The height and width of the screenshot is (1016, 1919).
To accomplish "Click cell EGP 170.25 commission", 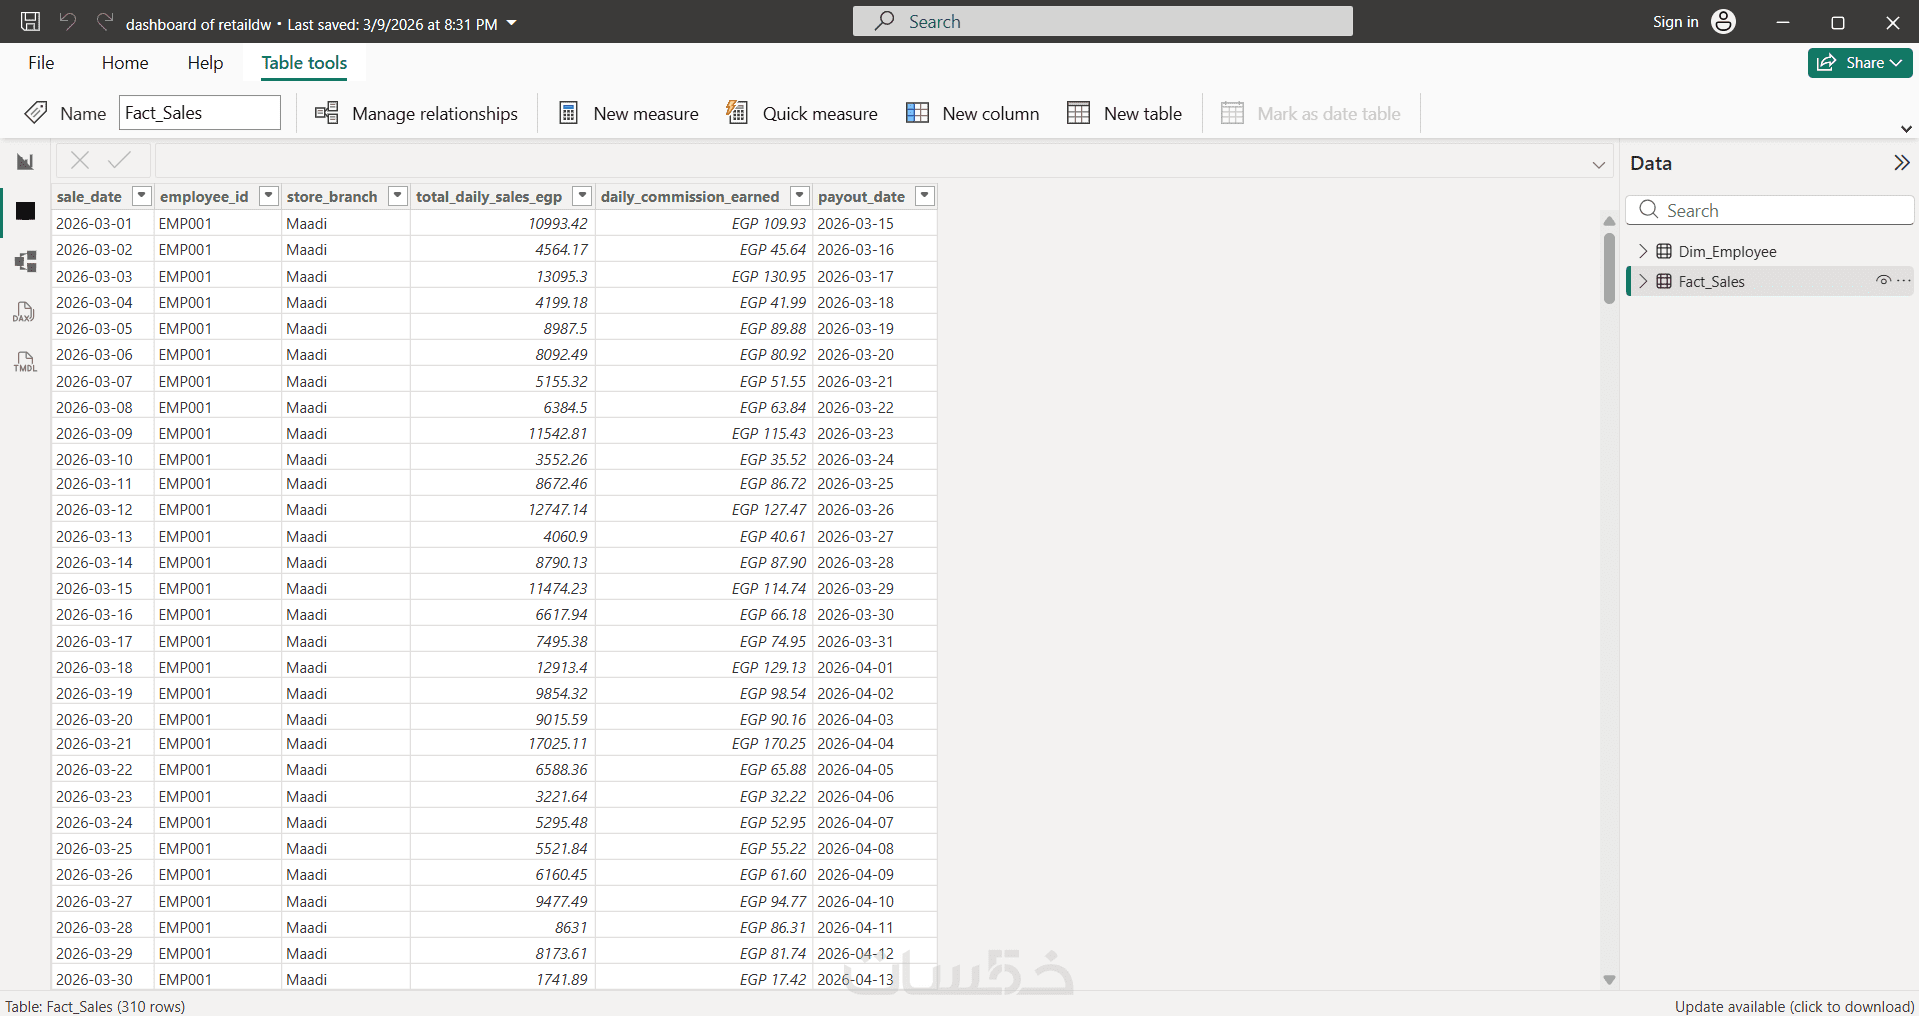I will [x=704, y=743].
